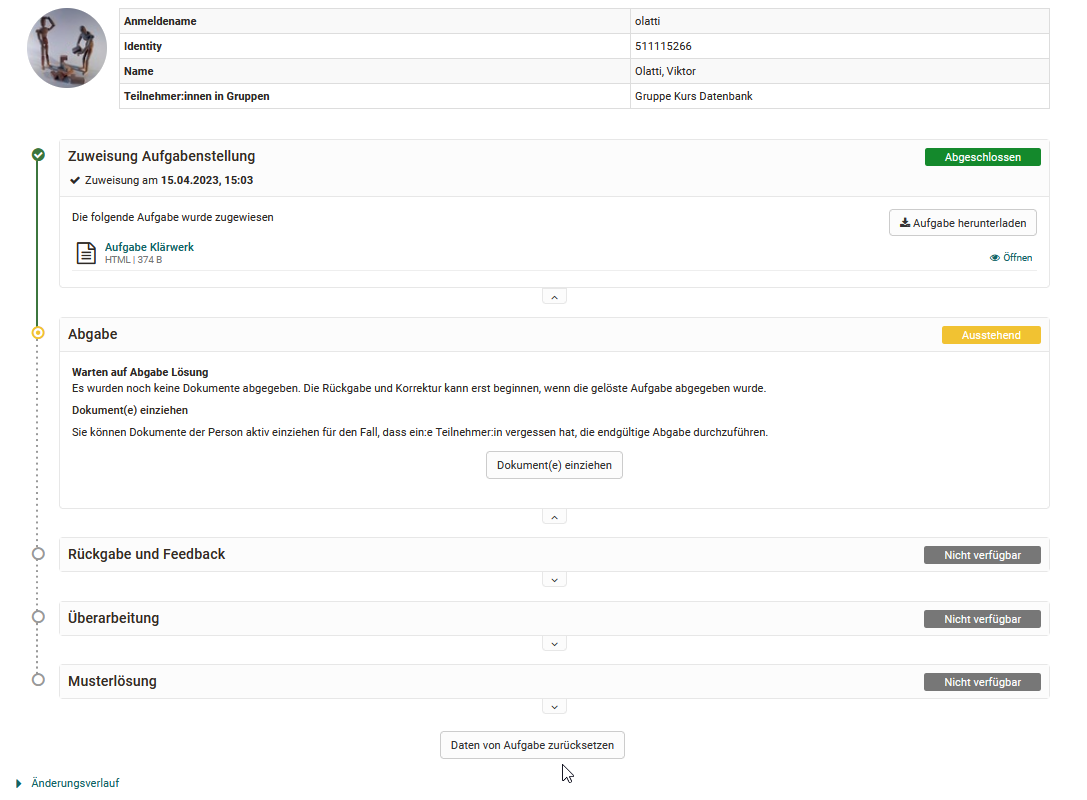Click the user profile avatar picture

coord(67,48)
